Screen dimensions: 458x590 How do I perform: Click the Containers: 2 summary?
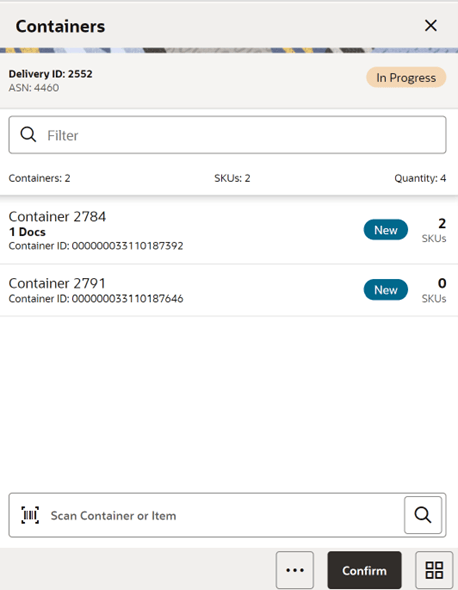pyautogui.click(x=40, y=178)
